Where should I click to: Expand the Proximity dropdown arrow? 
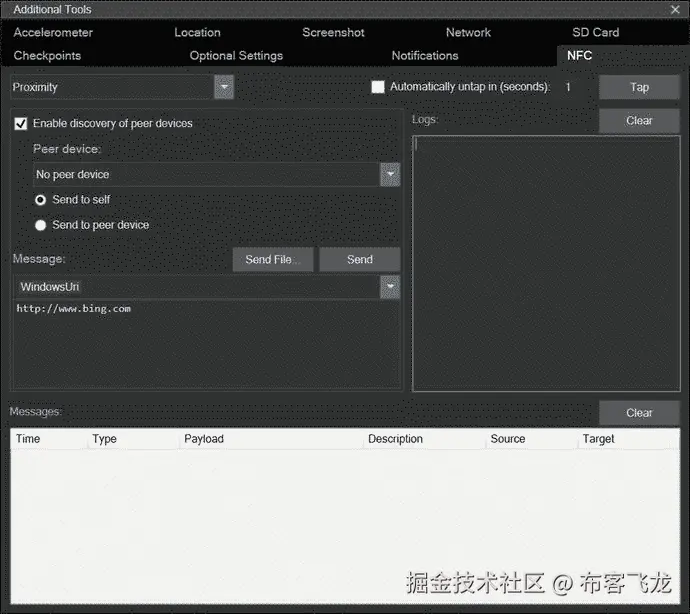[x=224, y=87]
